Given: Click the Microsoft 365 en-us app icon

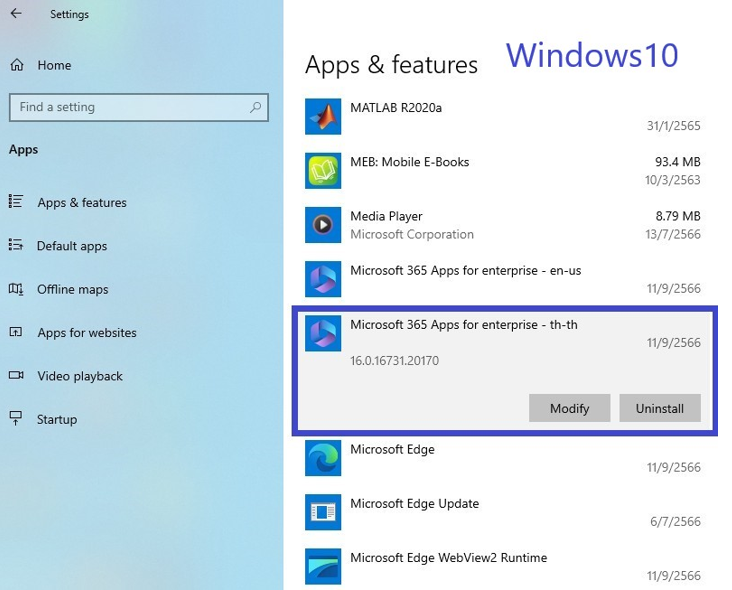Looking at the screenshot, I should (323, 279).
